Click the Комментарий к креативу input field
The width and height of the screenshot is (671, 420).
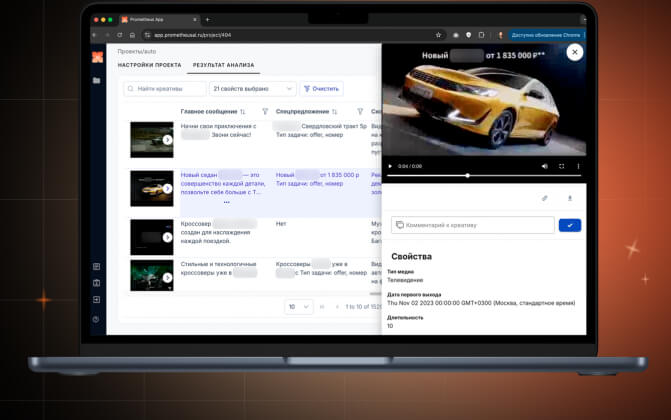coord(472,225)
